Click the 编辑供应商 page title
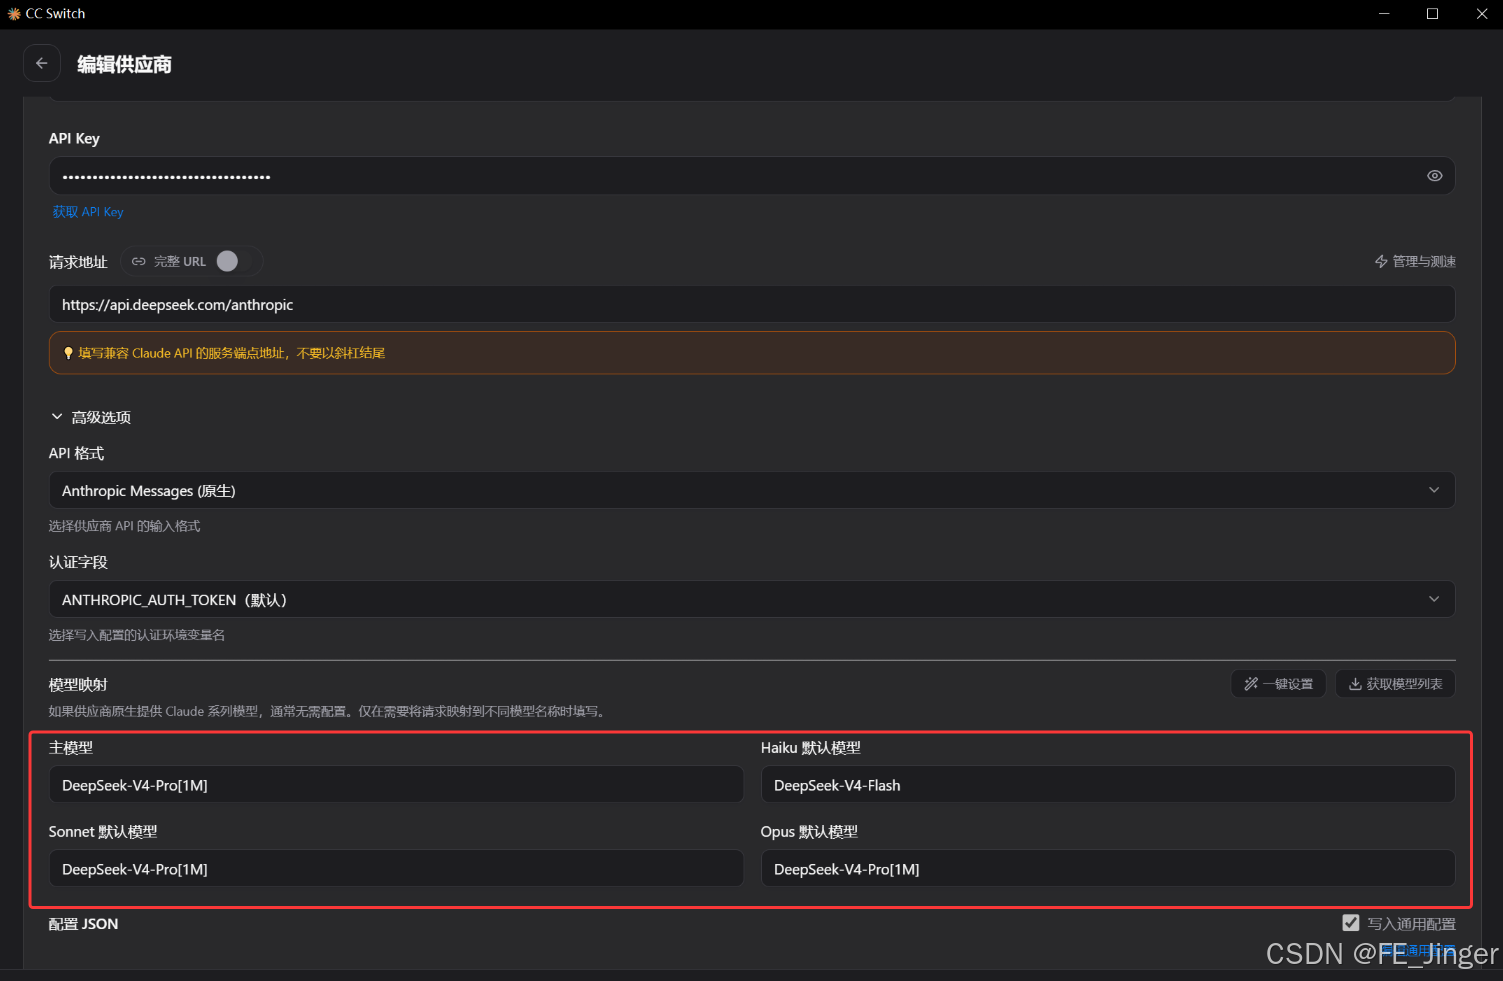 (125, 64)
